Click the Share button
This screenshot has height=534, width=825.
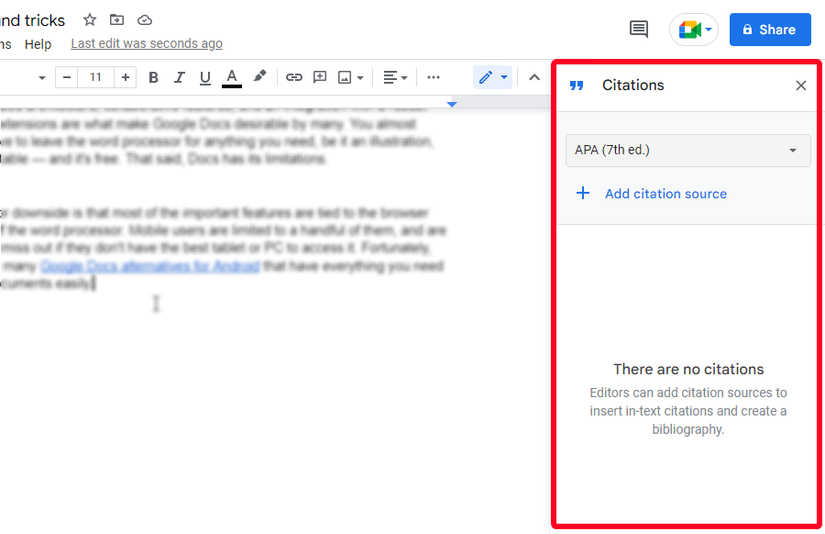point(770,29)
